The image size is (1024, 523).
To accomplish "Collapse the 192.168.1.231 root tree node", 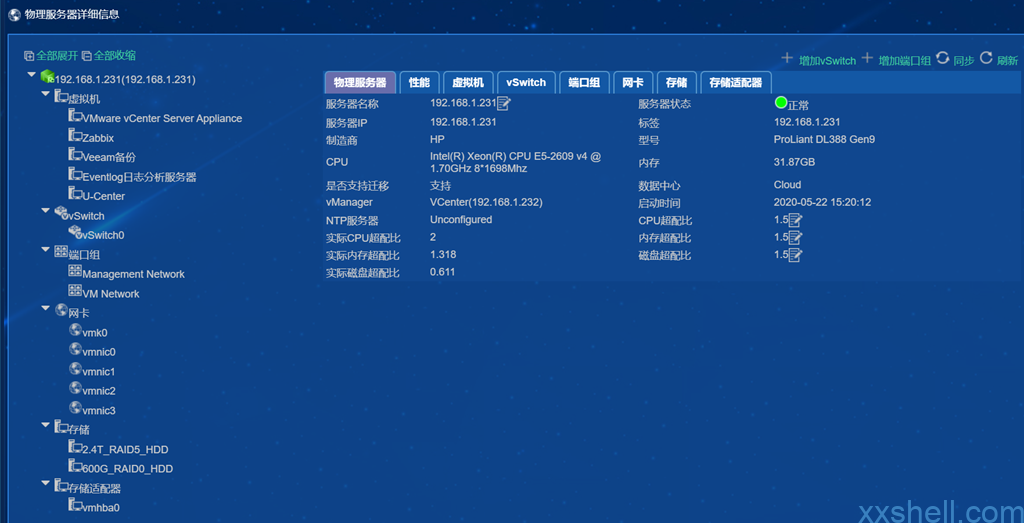I will [31, 75].
